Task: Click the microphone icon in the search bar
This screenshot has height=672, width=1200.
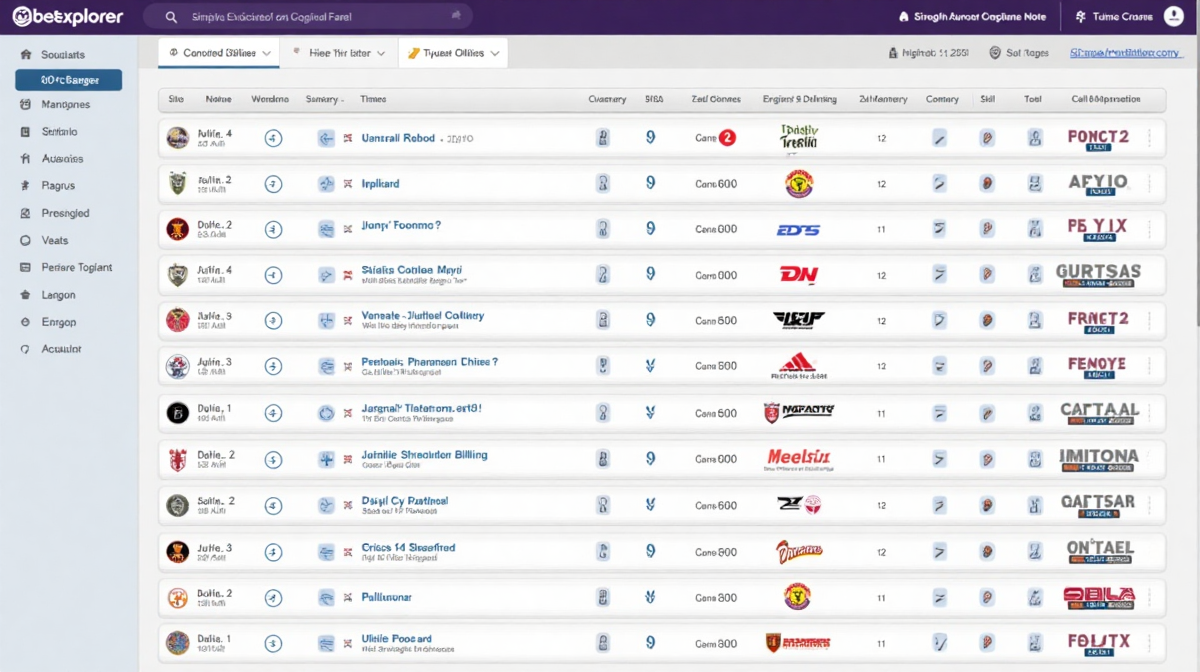Action: pyautogui.click(x=456, y=17)
